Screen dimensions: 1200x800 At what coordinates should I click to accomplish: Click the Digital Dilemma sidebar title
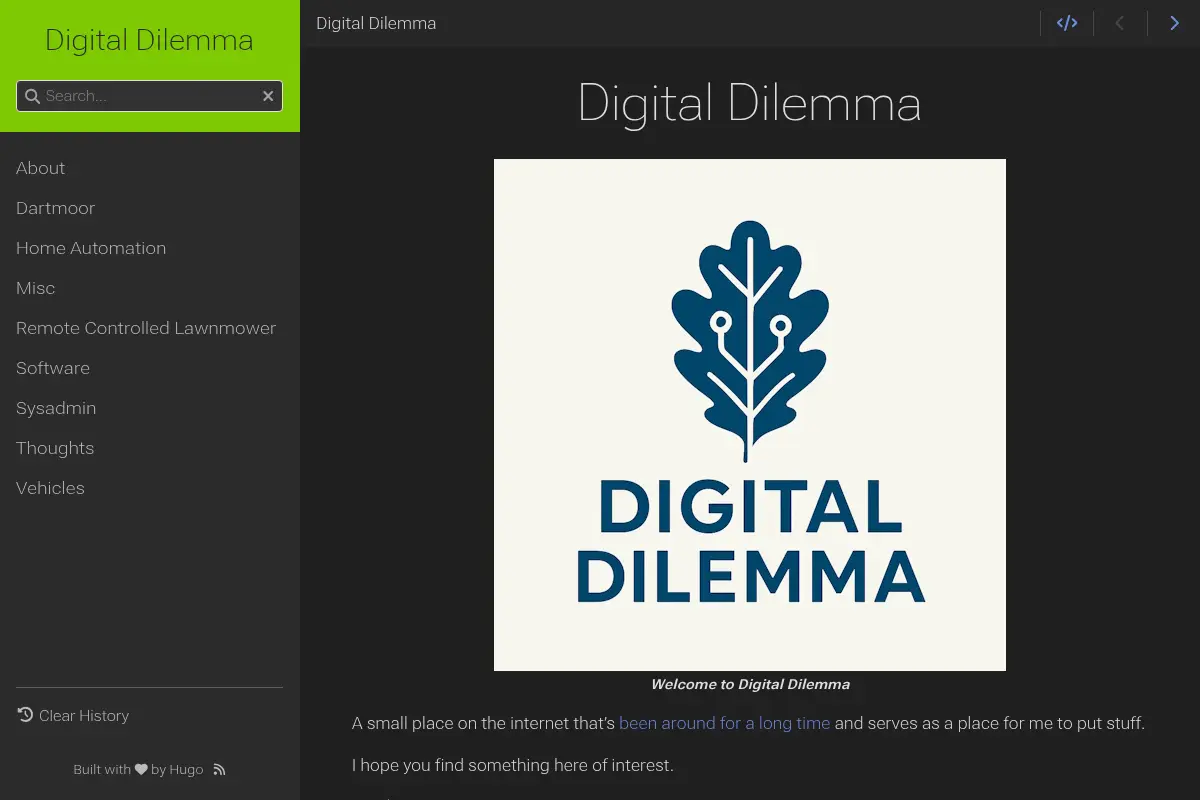click(149, 40)
